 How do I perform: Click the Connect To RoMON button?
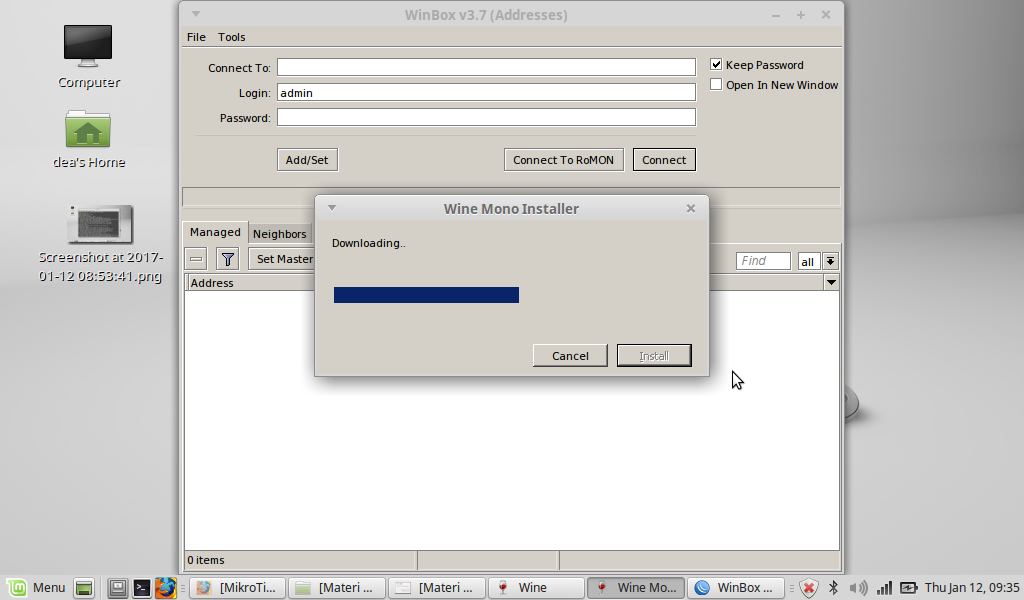click(564, 160)
